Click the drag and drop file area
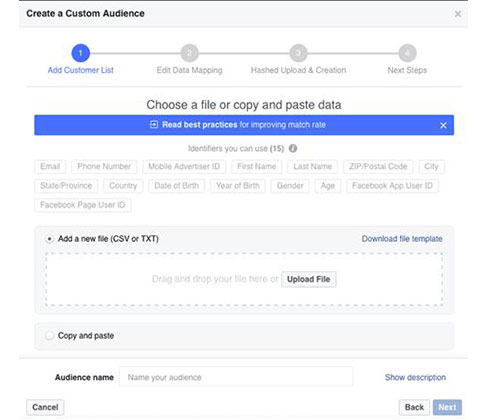 (244, 279)
